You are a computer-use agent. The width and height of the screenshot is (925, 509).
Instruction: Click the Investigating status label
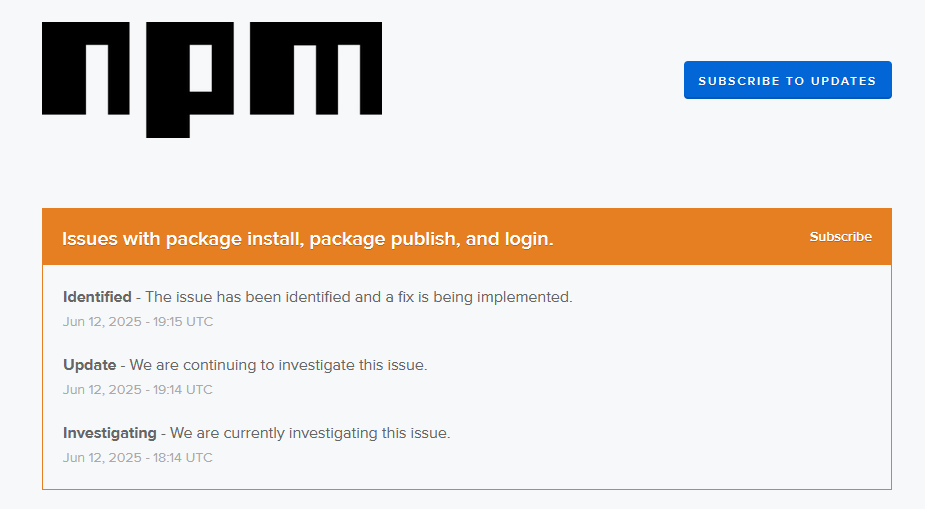[x=110, y=433]
